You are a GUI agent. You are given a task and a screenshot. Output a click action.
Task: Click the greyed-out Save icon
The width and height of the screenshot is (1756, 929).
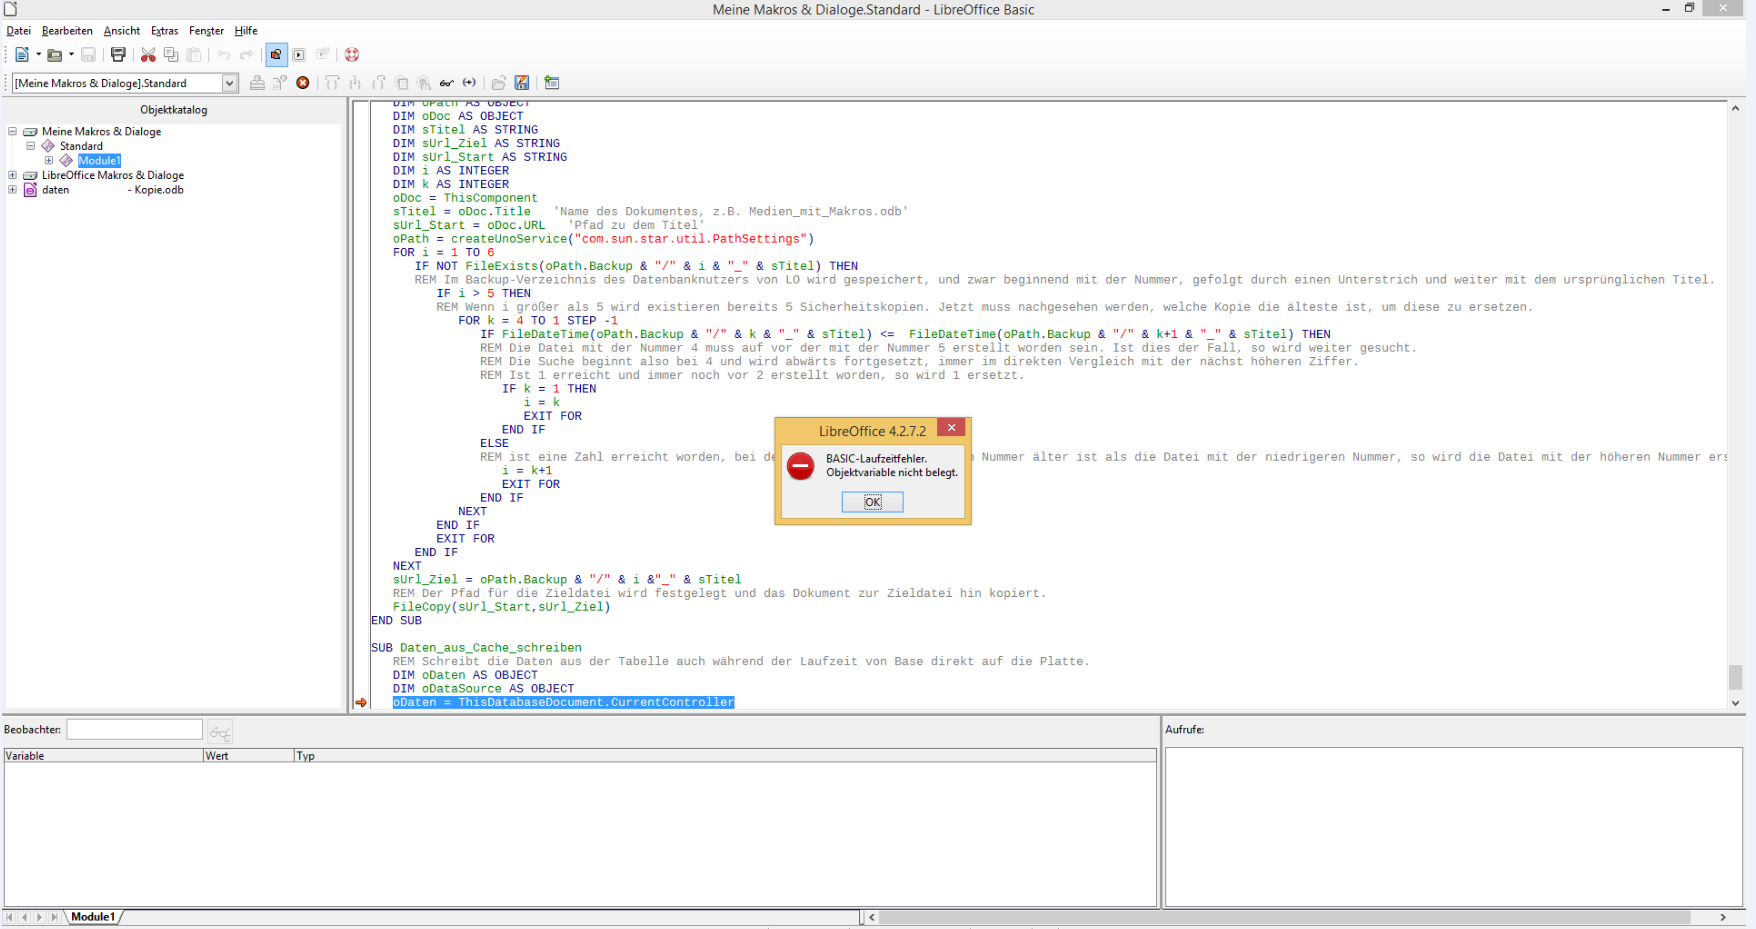point(88,55)
